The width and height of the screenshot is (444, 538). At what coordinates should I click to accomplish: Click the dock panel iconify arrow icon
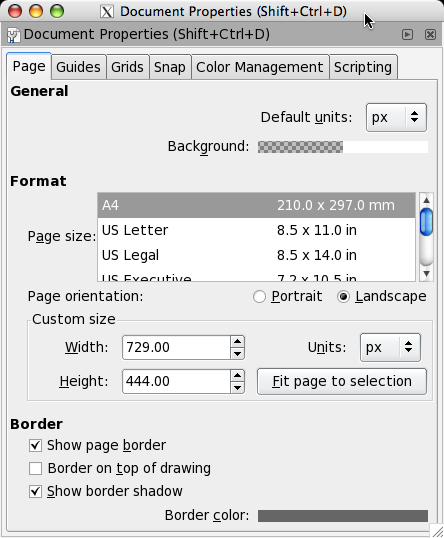407,35
